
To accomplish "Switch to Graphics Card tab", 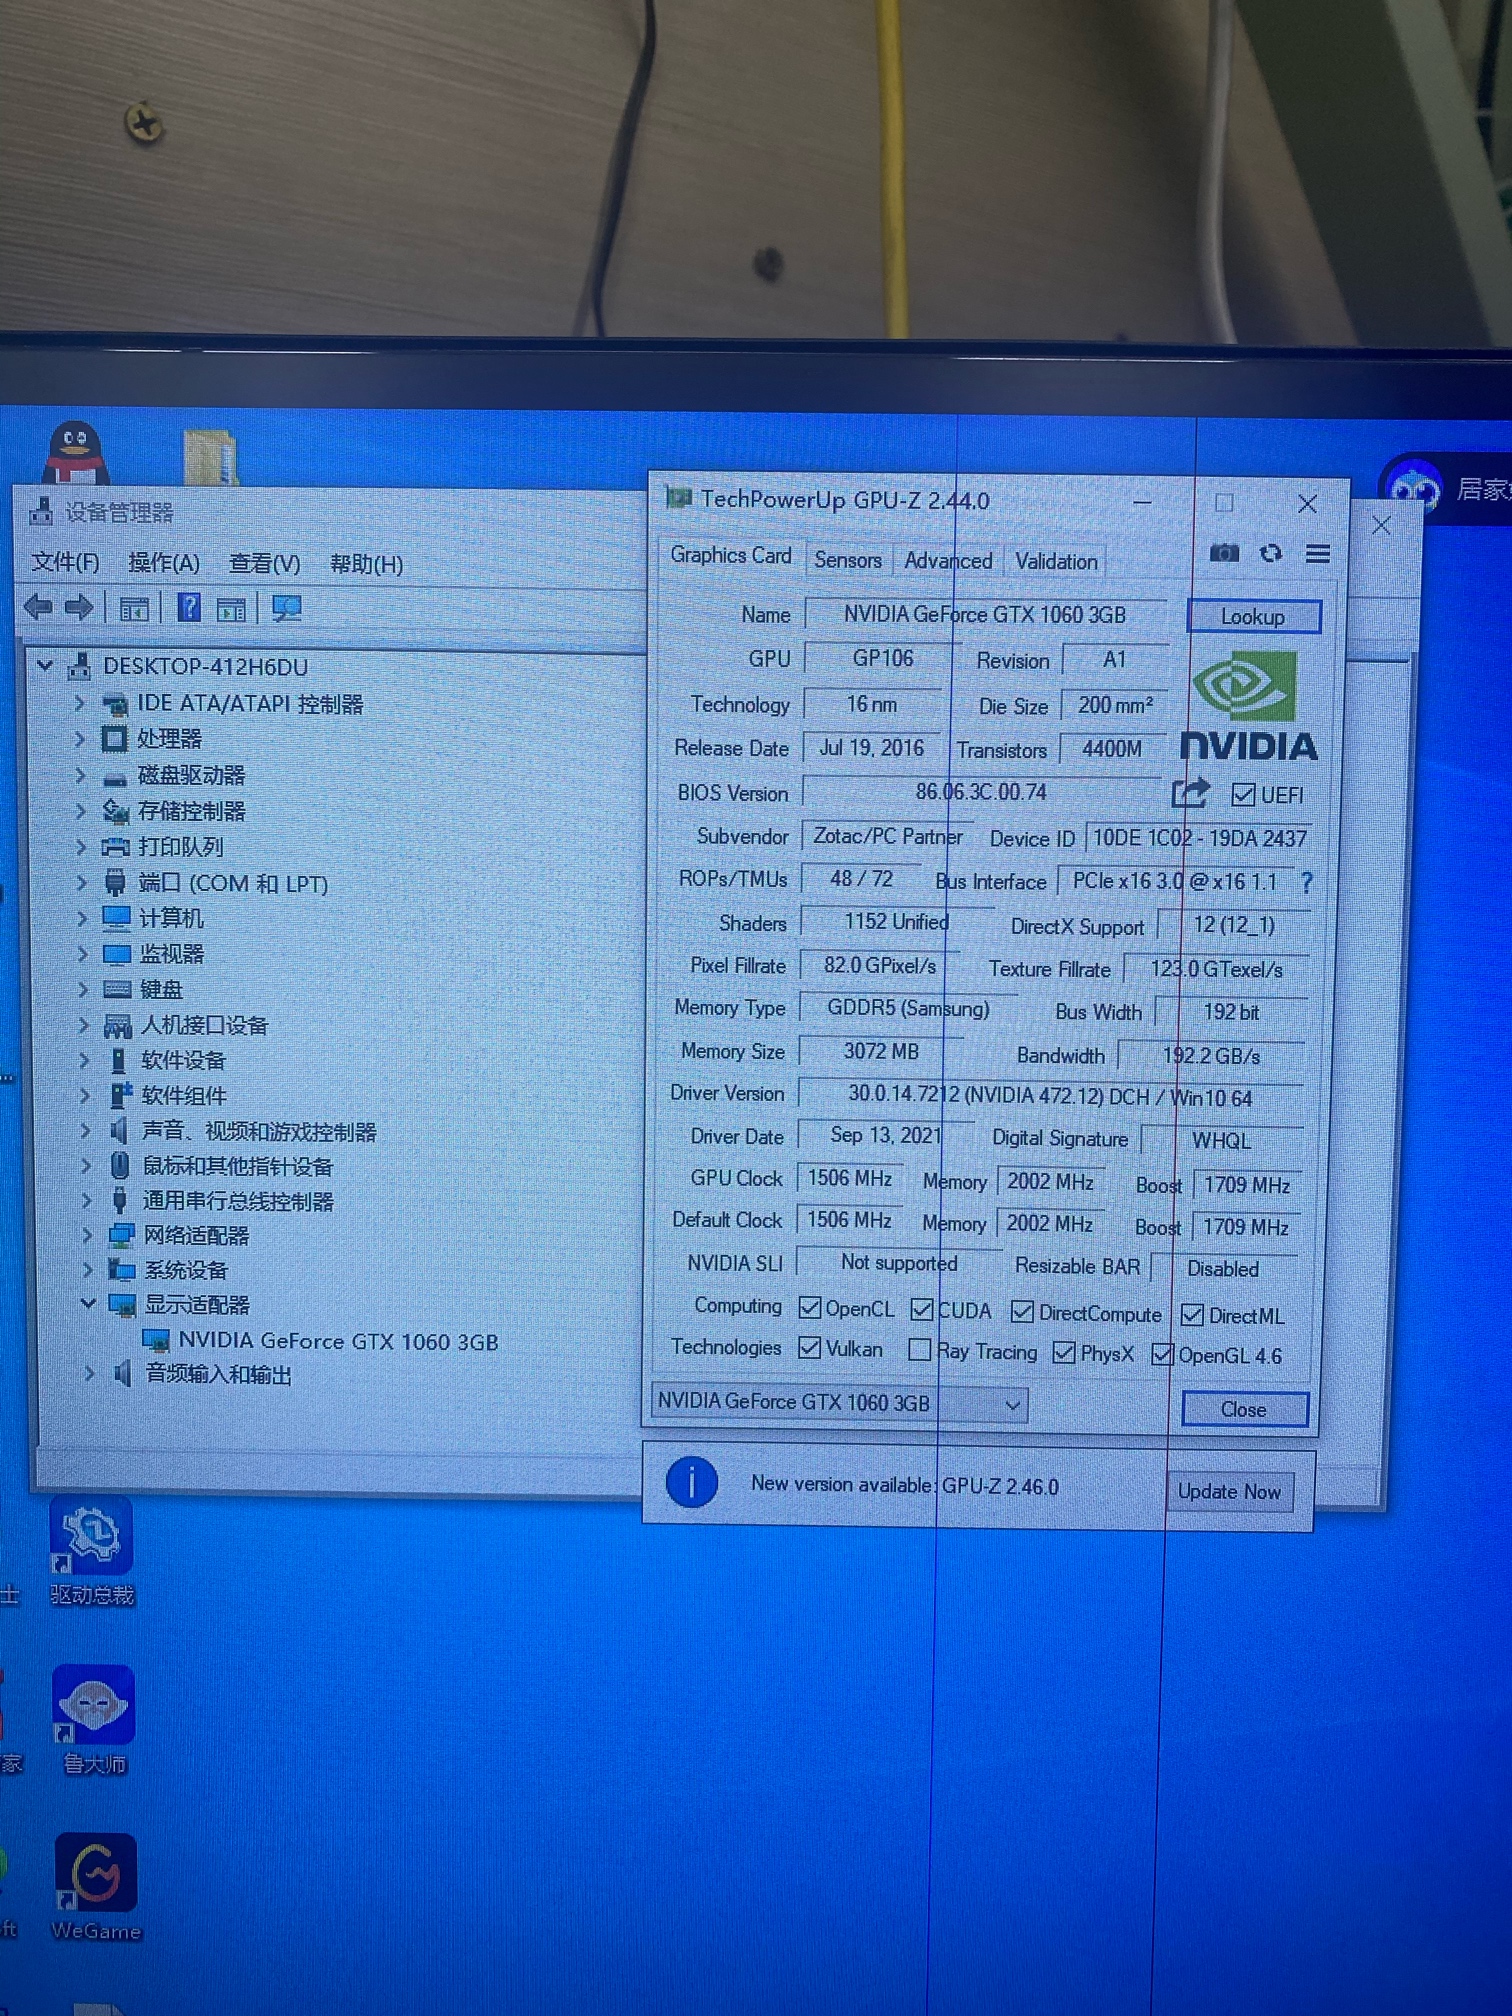I will (x=730, y=556).
